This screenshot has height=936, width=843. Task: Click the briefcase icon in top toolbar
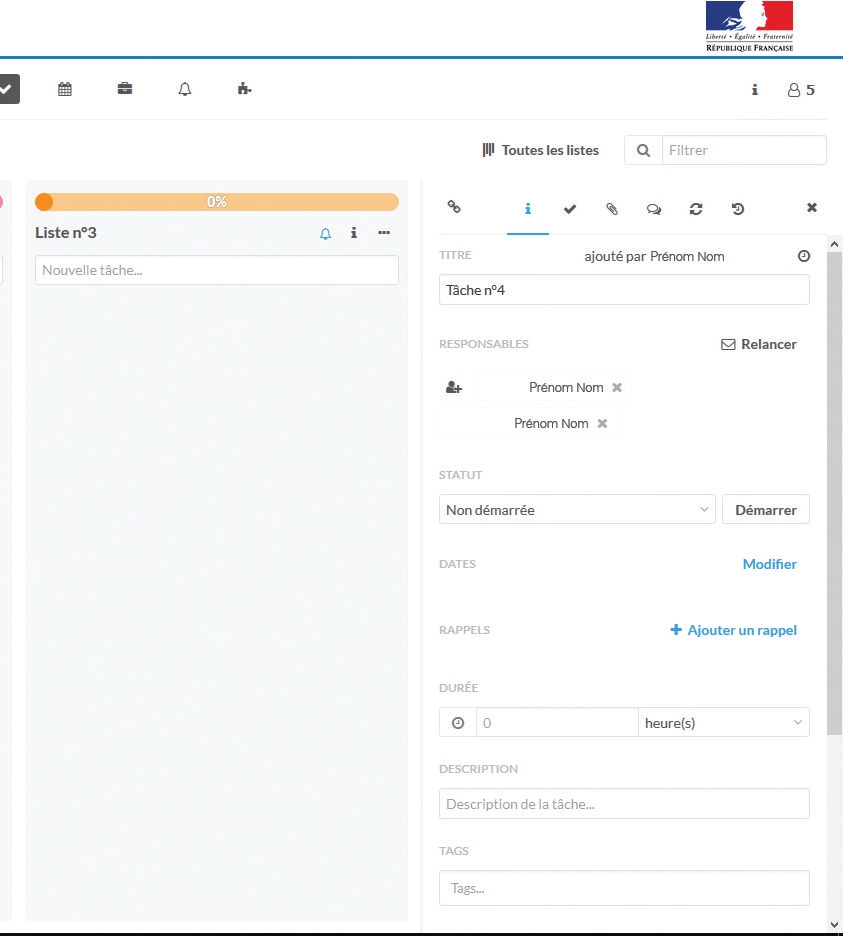coord(125,89)
